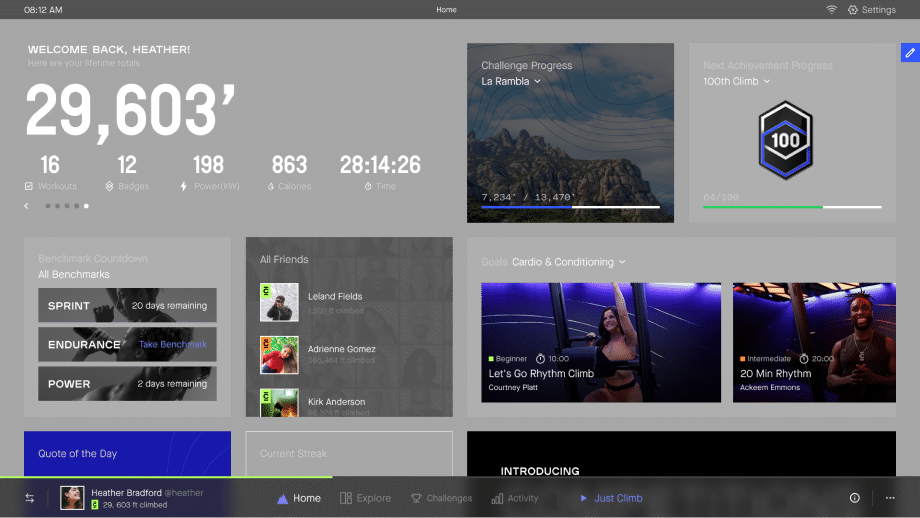Click the Challenges trophy icon
Screen dimensions: 920x518
pos(416,498)
